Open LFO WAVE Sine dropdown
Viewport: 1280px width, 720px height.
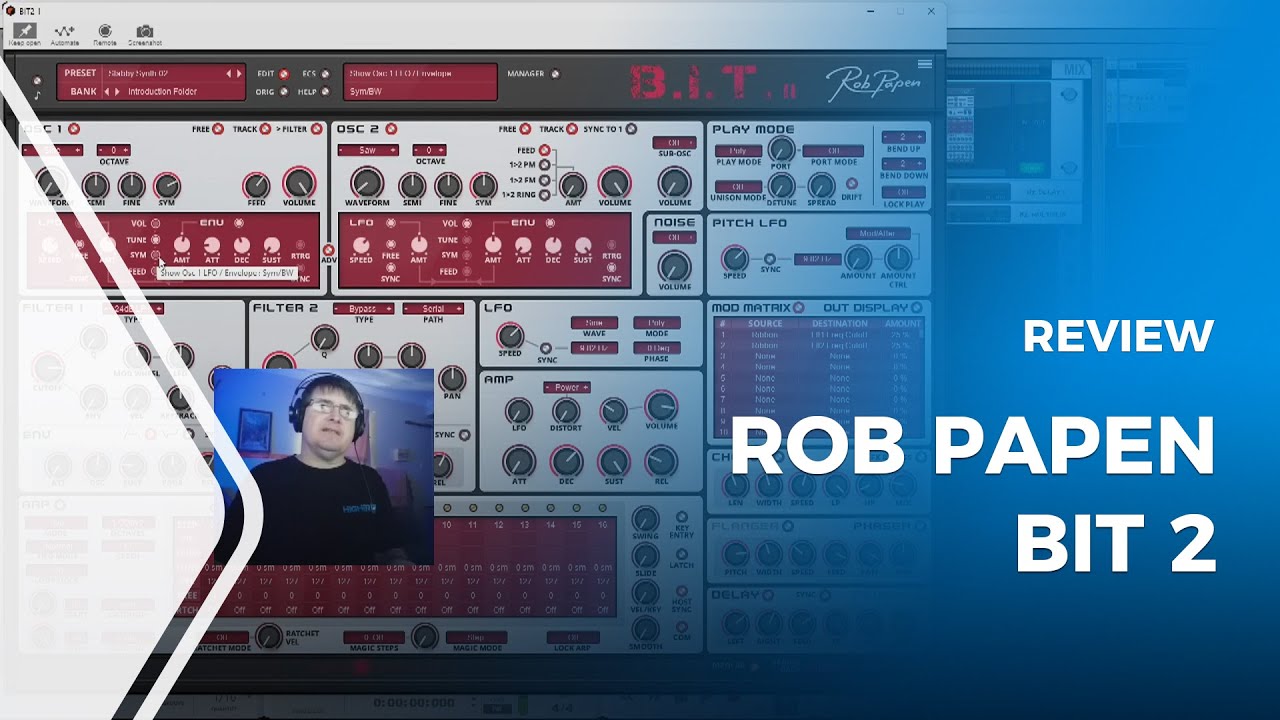pyautogui.click(x=594, y=323)
